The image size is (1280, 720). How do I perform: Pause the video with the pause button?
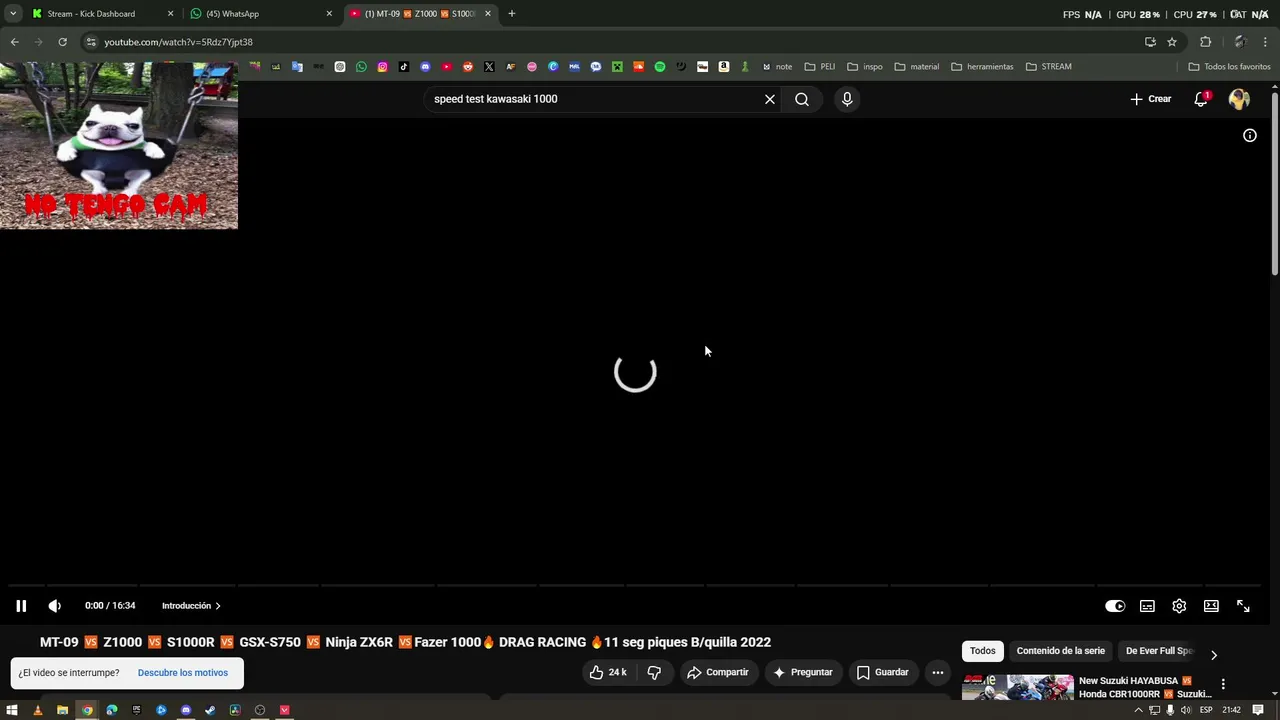[x=21, y=606]
